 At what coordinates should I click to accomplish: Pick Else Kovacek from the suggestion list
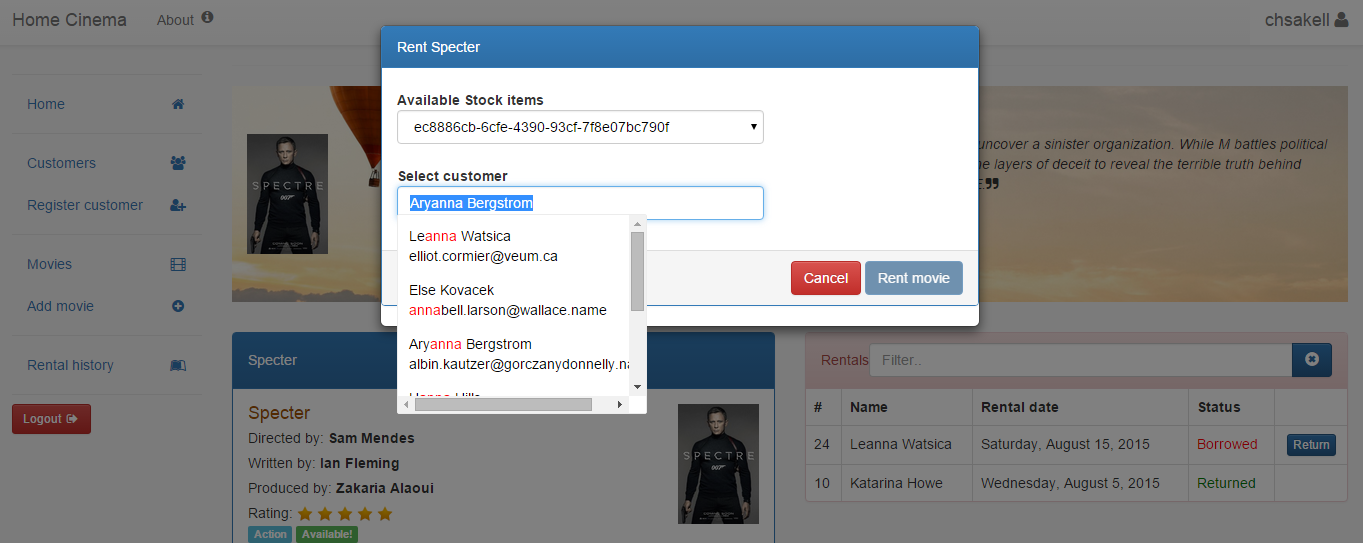point(452,300)
